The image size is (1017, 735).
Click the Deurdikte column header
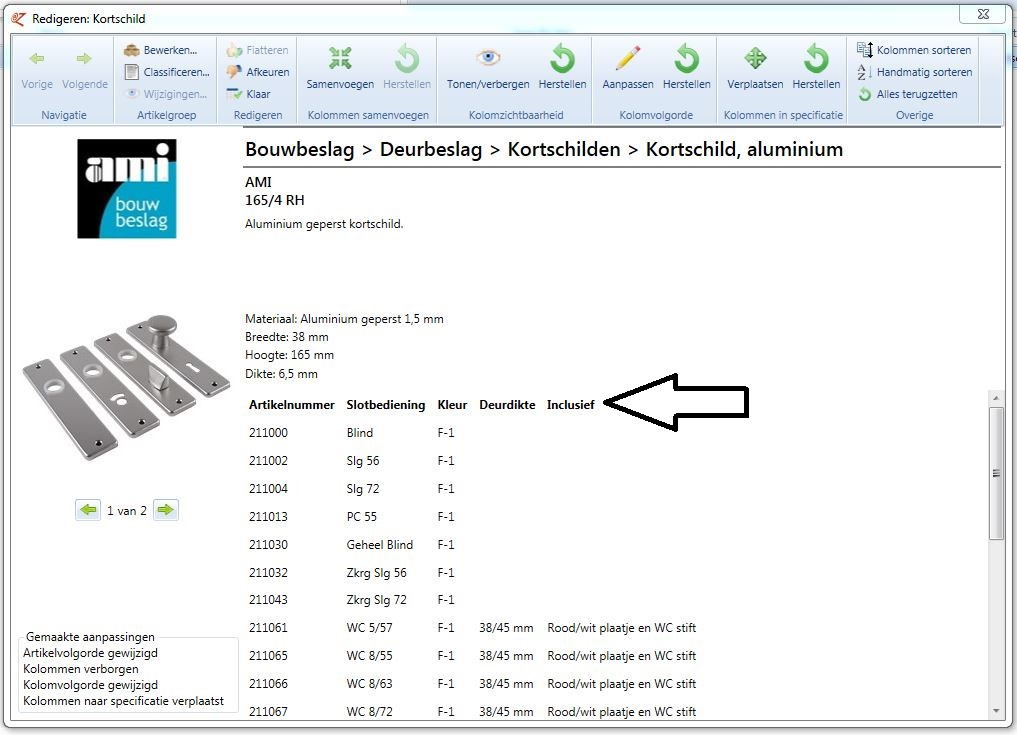point(507,405)
